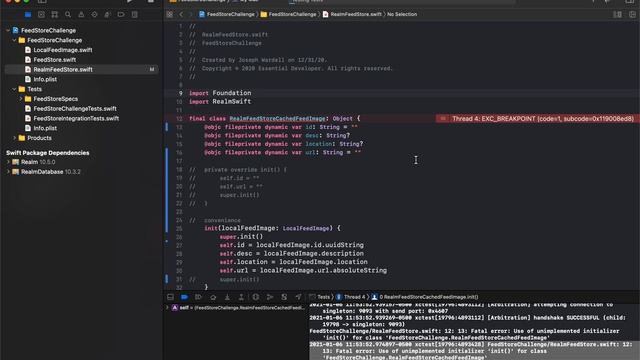Click the modified M badge on RealmFeedStore.swift
640x360 pixels.
coord(152,70)
